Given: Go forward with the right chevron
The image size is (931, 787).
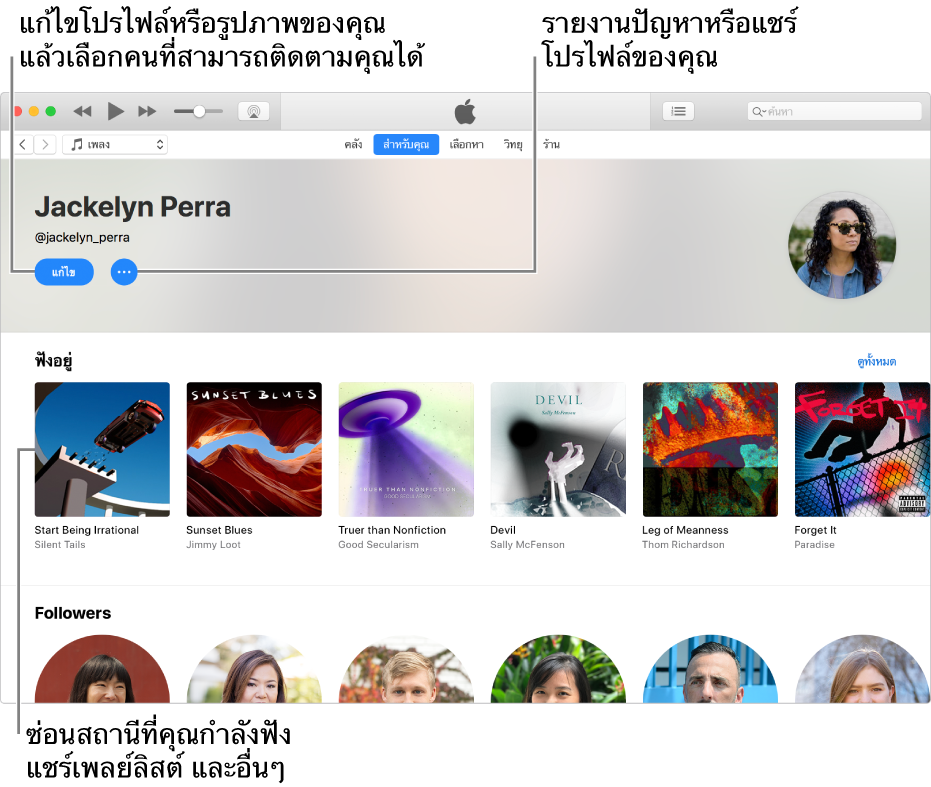Looking at the screenshot, I should (x=45, y=144).
